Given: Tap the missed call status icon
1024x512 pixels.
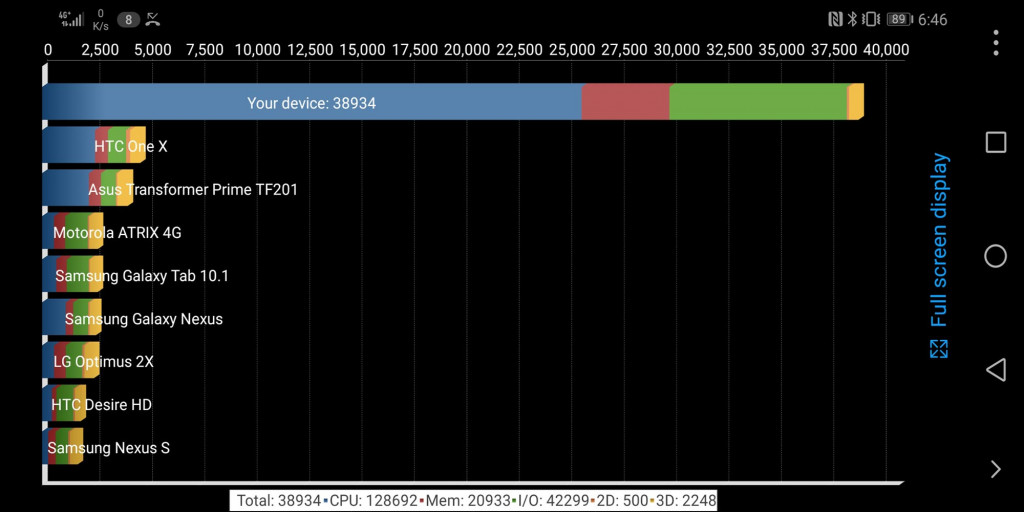Looking at the screenshot, I should tap(153, 19).
